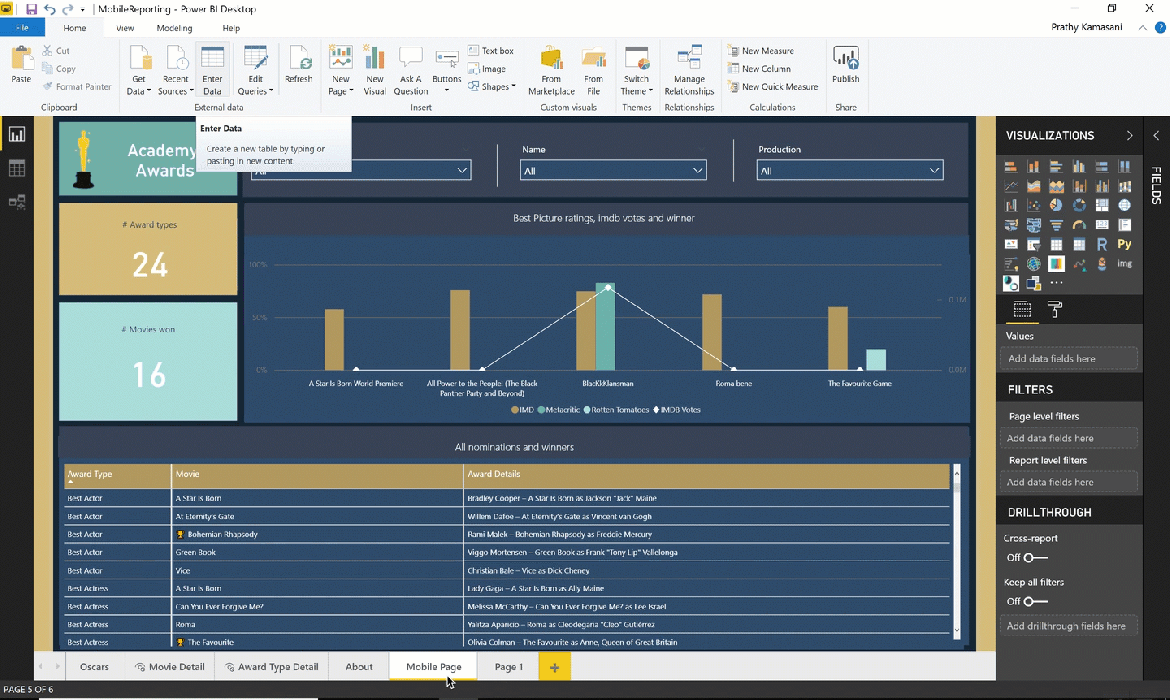1170x700 pixels.
Task: Go to the About page tab
Action: (x=359, y=666)
